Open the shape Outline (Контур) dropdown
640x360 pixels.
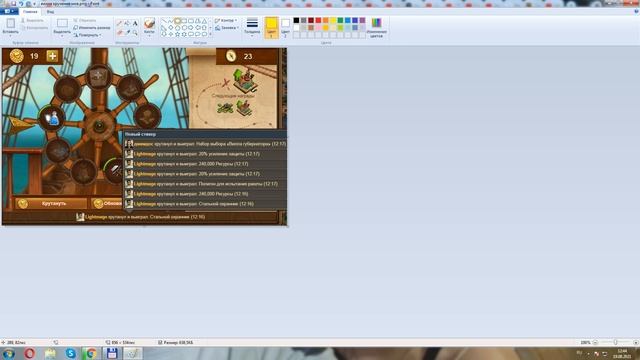pos(226,20)
